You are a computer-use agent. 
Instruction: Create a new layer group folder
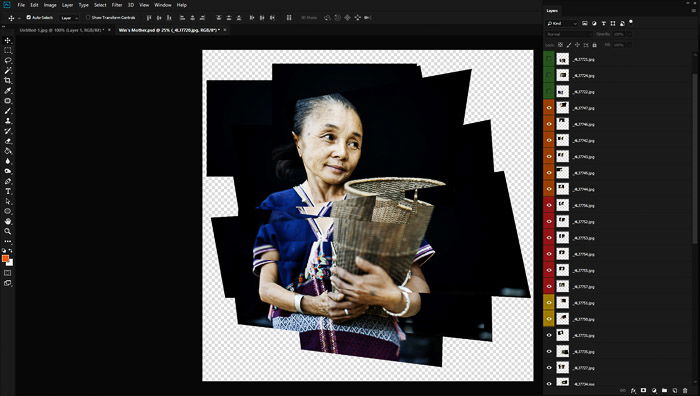pos(664,391)
